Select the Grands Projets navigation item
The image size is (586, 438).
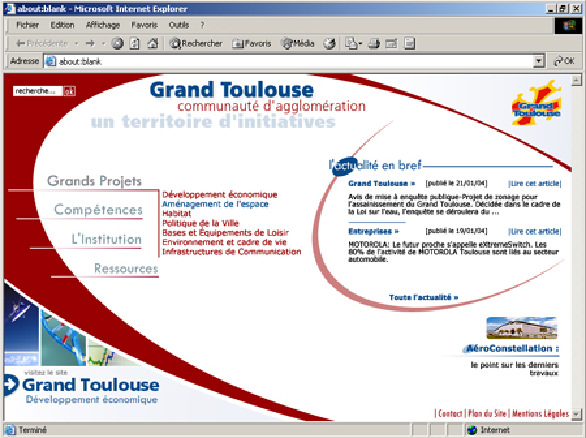(94, 181)
